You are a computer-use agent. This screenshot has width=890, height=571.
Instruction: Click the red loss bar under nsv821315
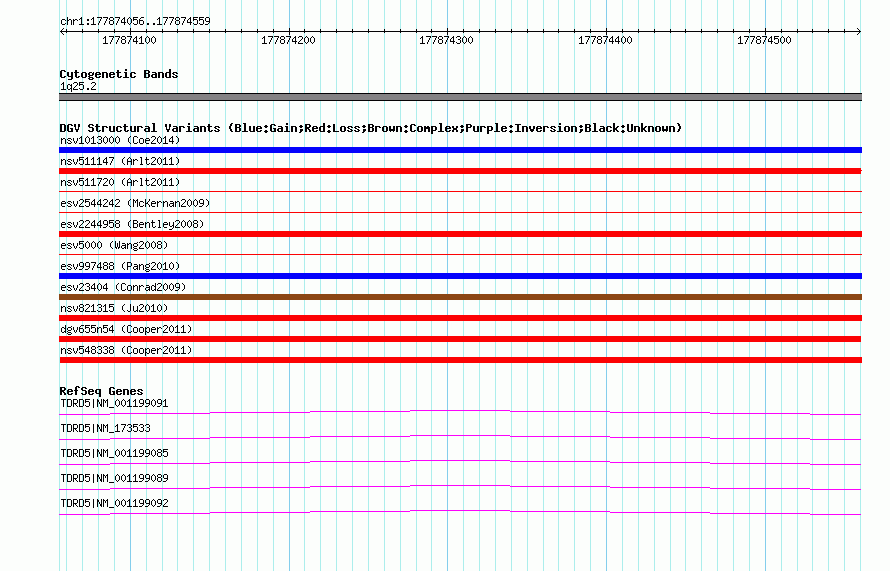pyautogui.click(x=460, y=318)
